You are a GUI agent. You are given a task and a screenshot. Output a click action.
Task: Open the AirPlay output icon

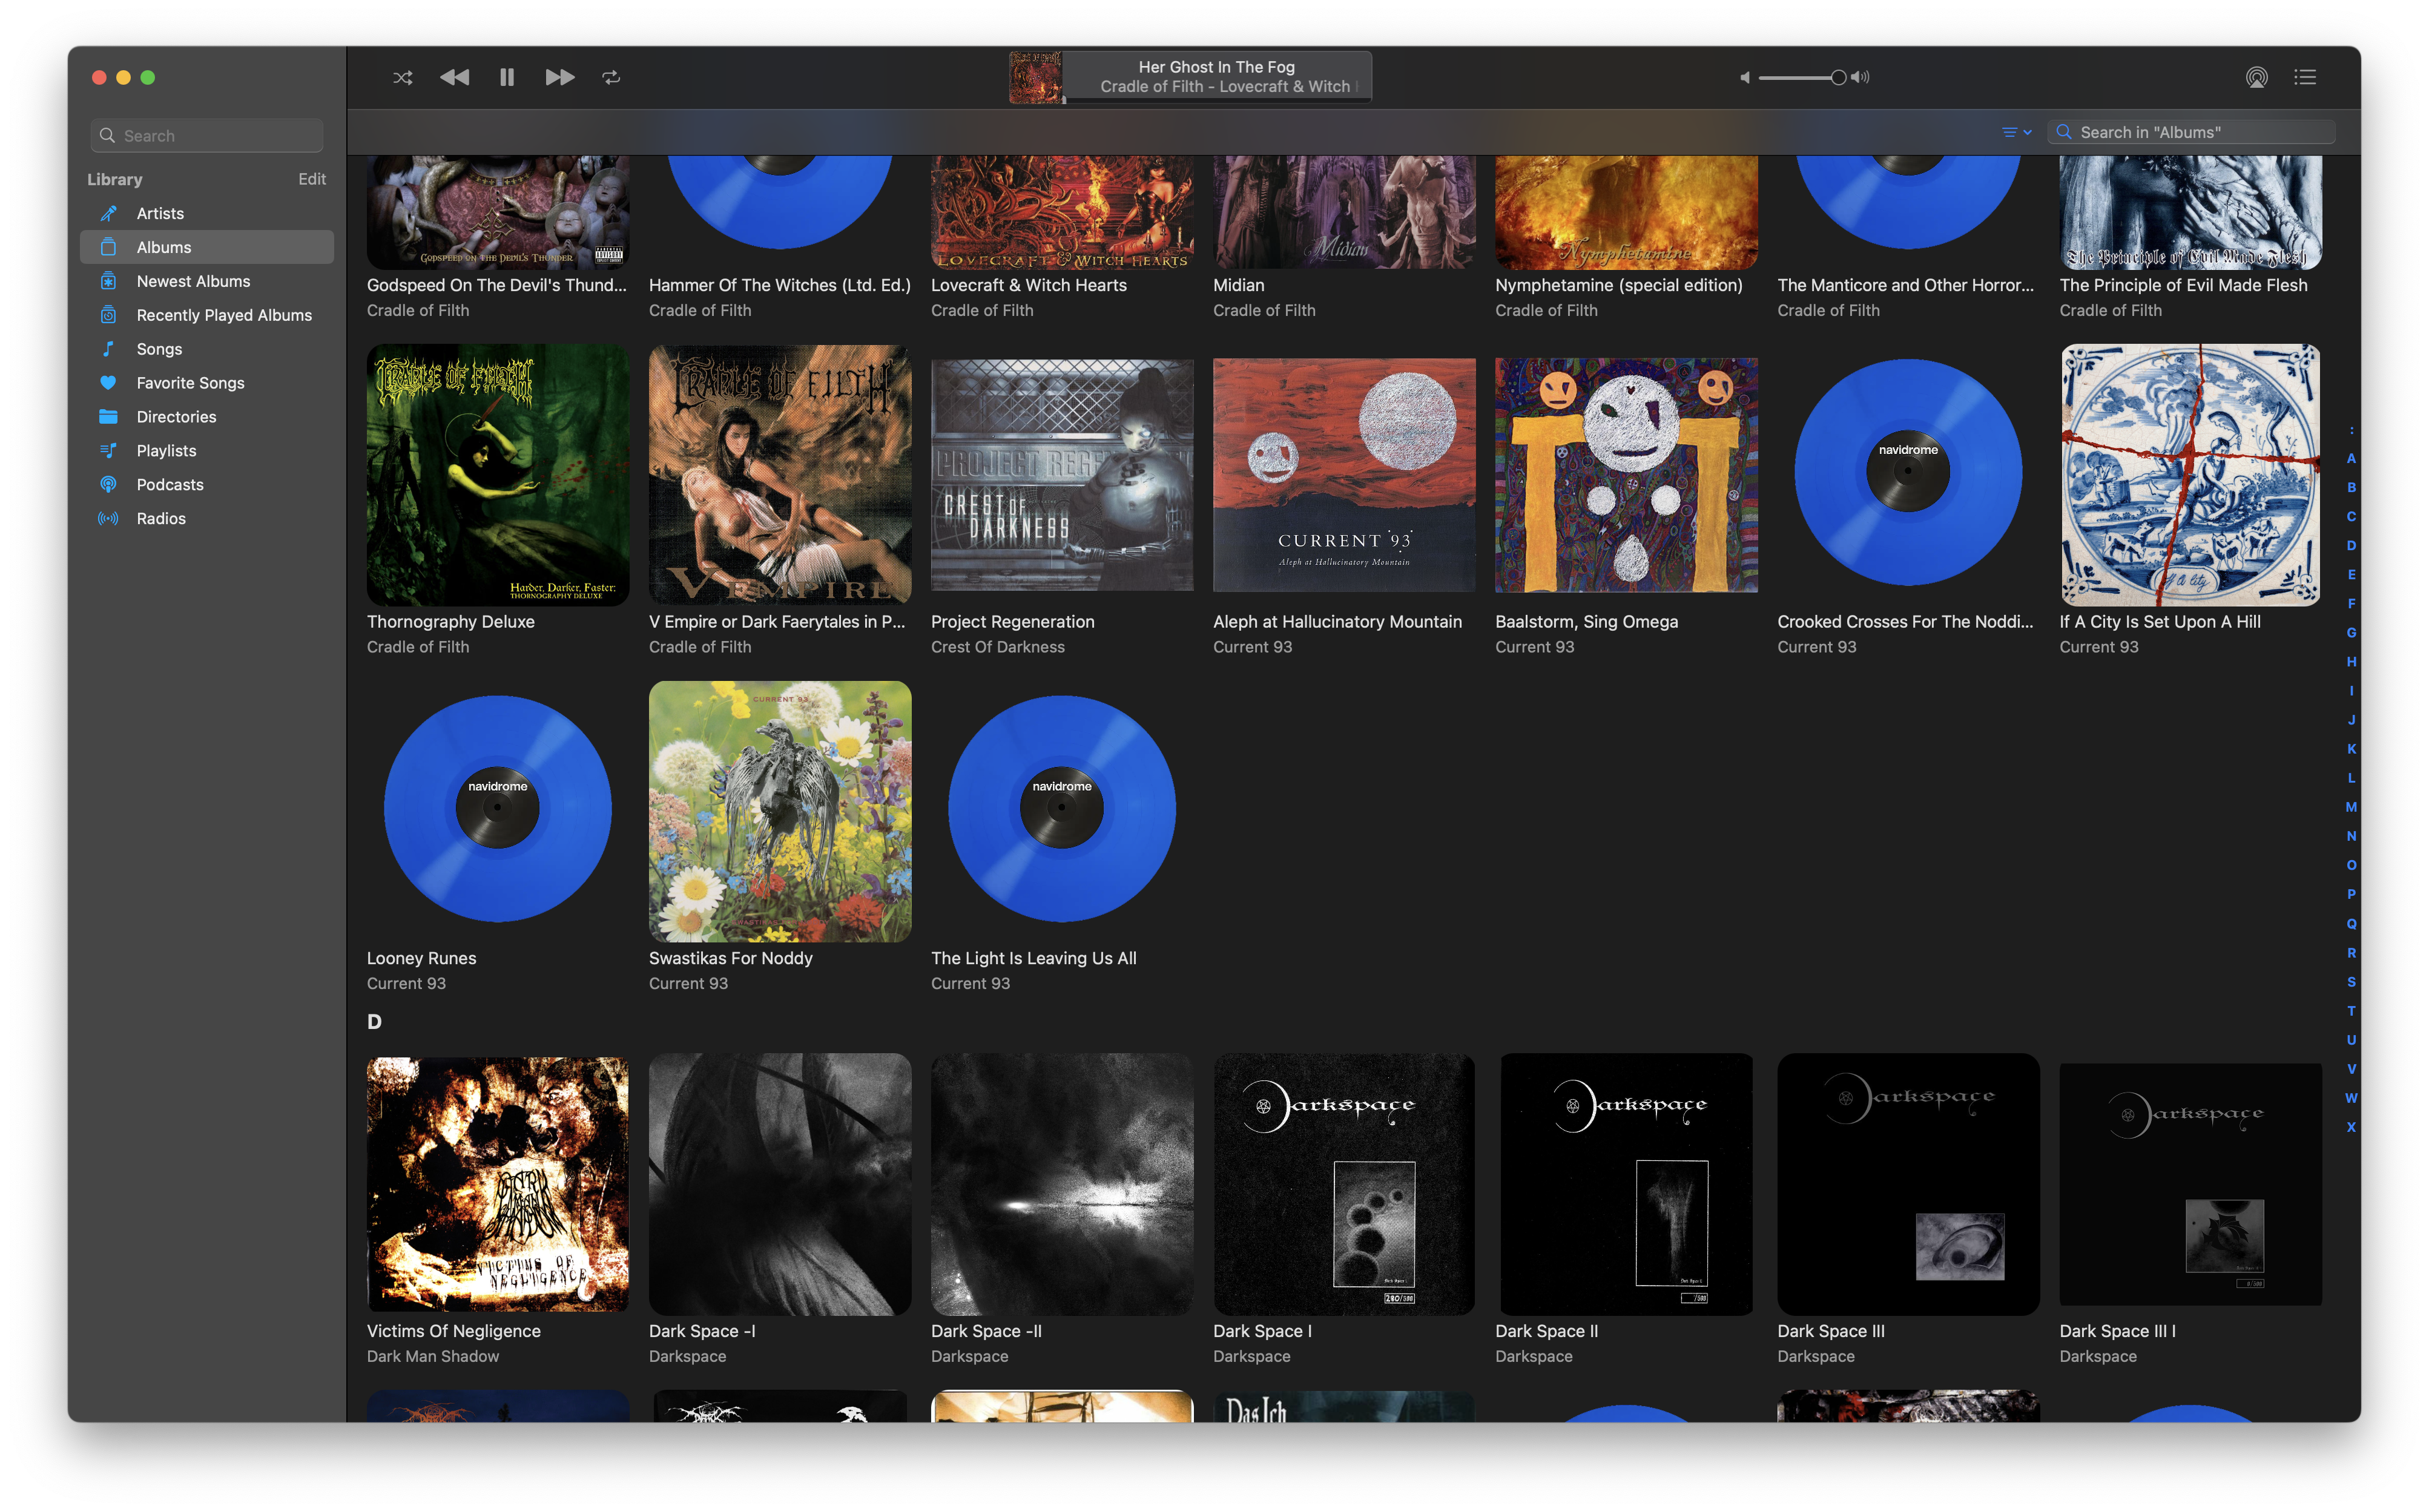(x=2256, y=77)
